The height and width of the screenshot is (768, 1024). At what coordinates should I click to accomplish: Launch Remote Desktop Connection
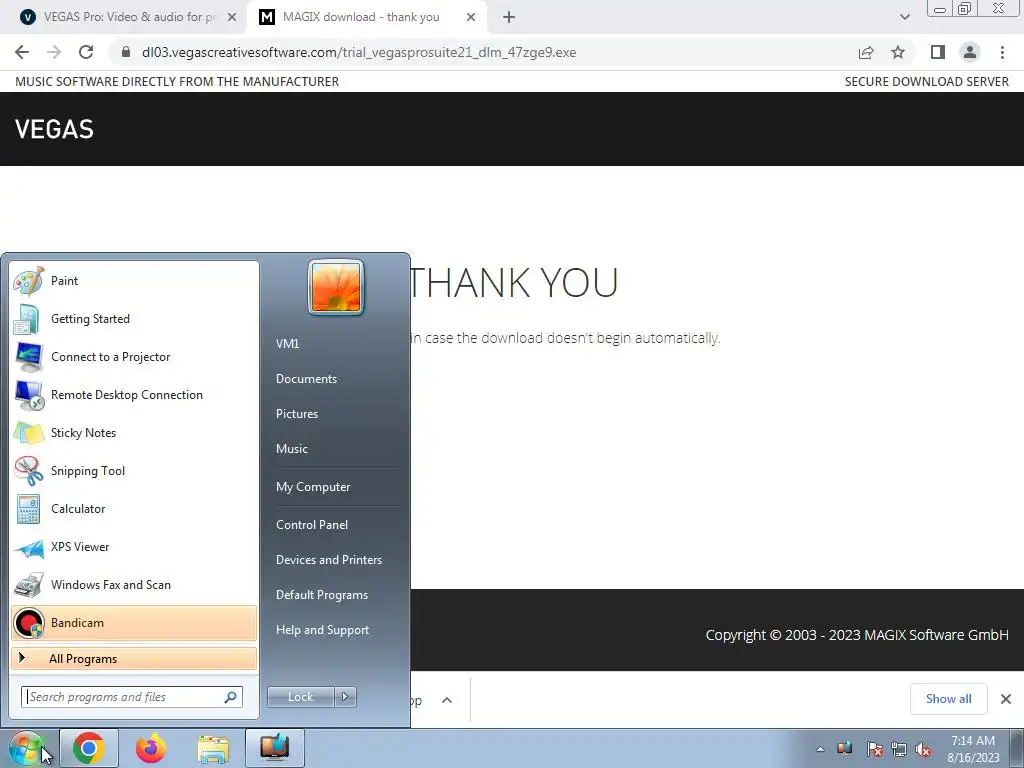[134, 394]
